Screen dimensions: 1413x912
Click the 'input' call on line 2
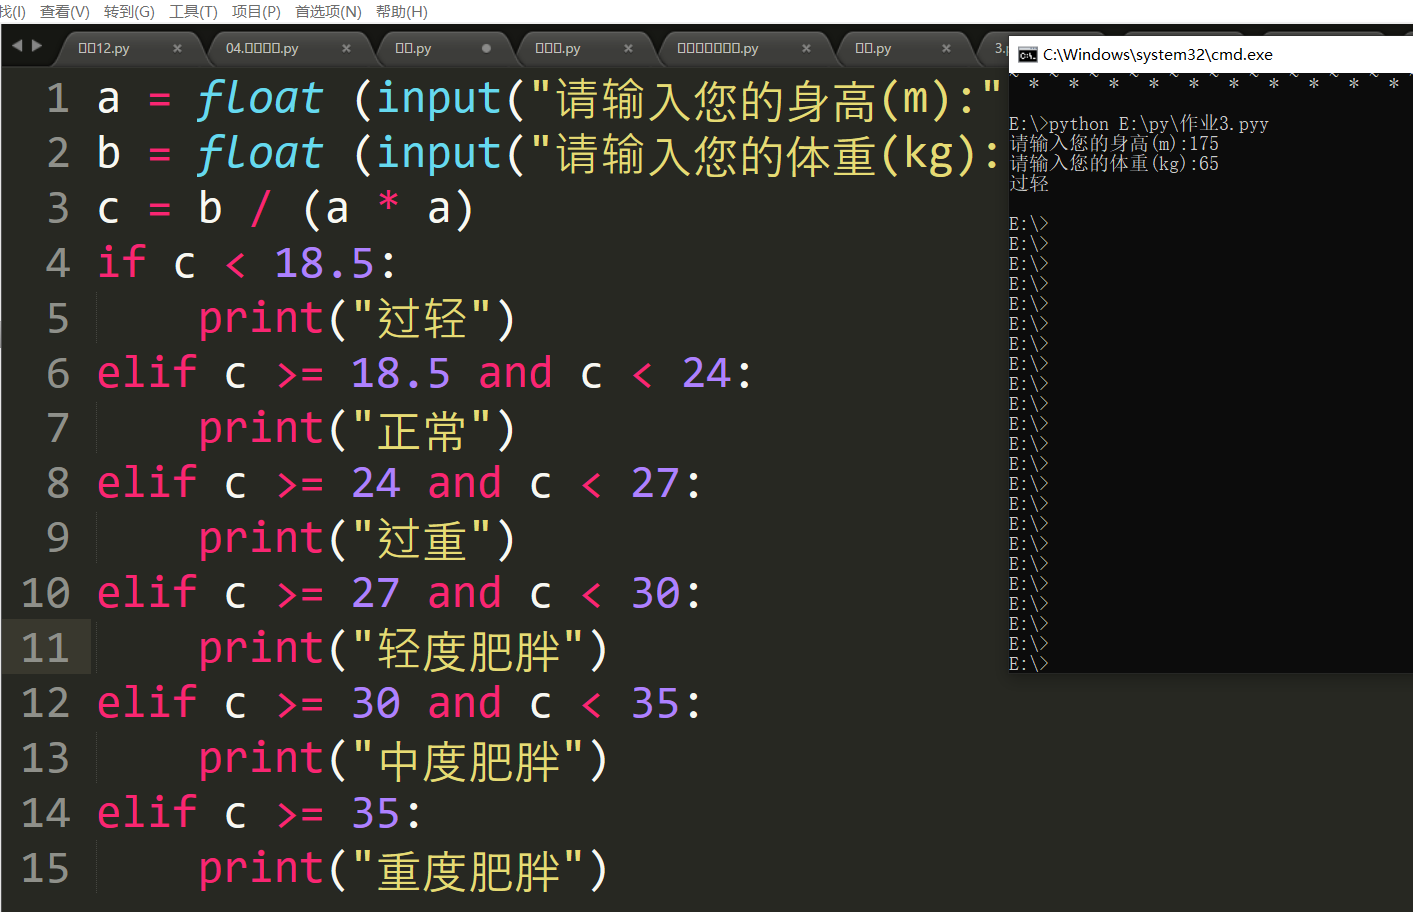click(439, 154)
